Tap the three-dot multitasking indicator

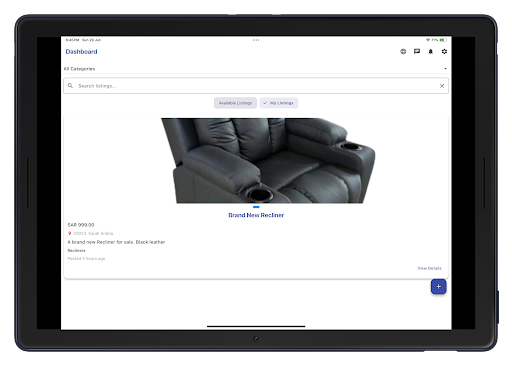click(x=256, y=40)
